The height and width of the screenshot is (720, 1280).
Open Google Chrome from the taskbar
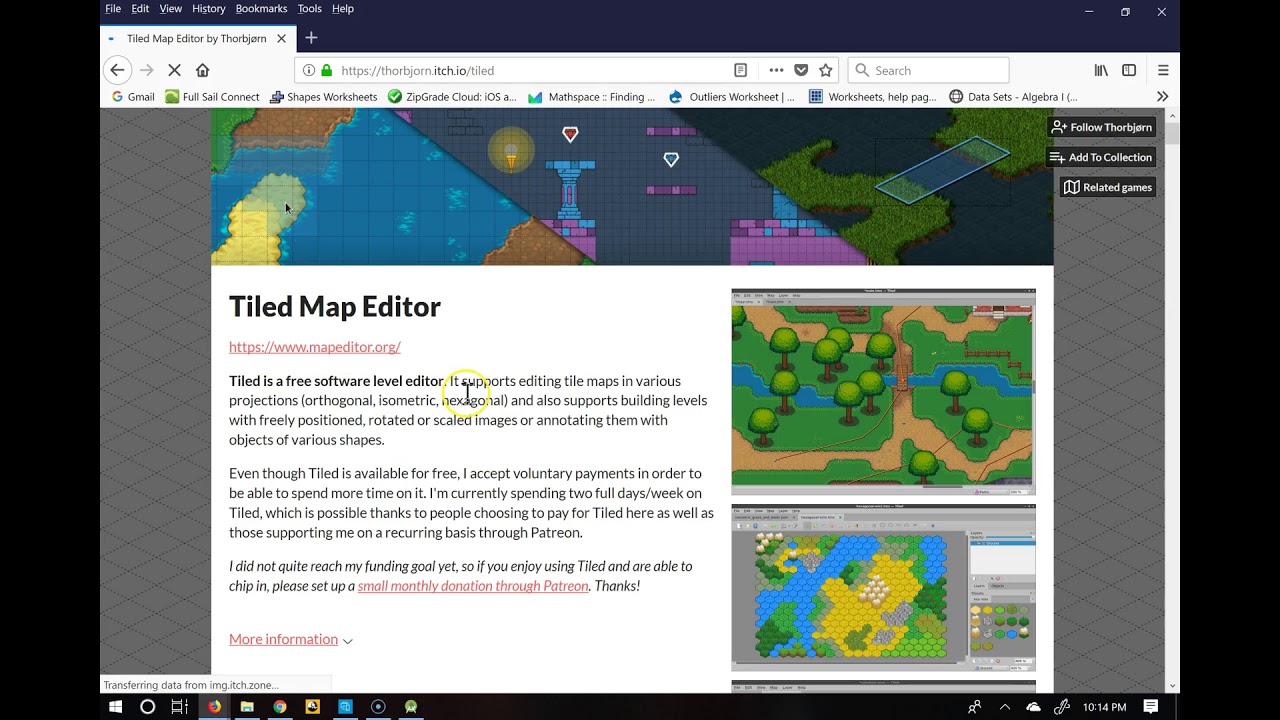point(280,706)
